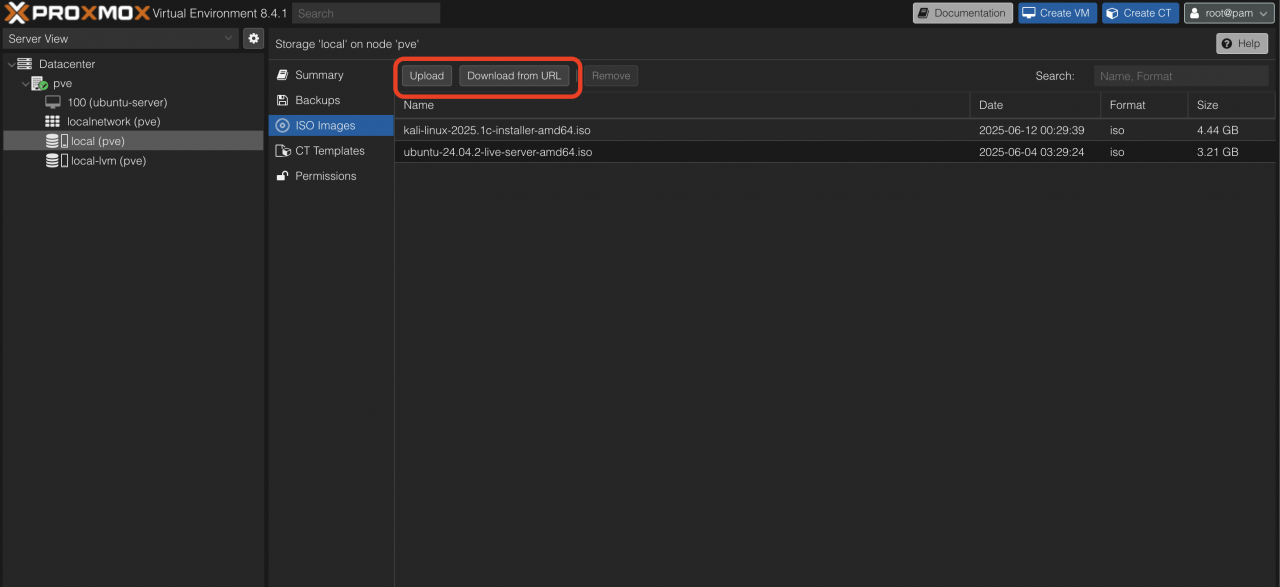Select ubuntu-24.04.2-live-server-amd64.iso row
The image size is (1280, 587).
pyautogui.click(x=835, y=152)
